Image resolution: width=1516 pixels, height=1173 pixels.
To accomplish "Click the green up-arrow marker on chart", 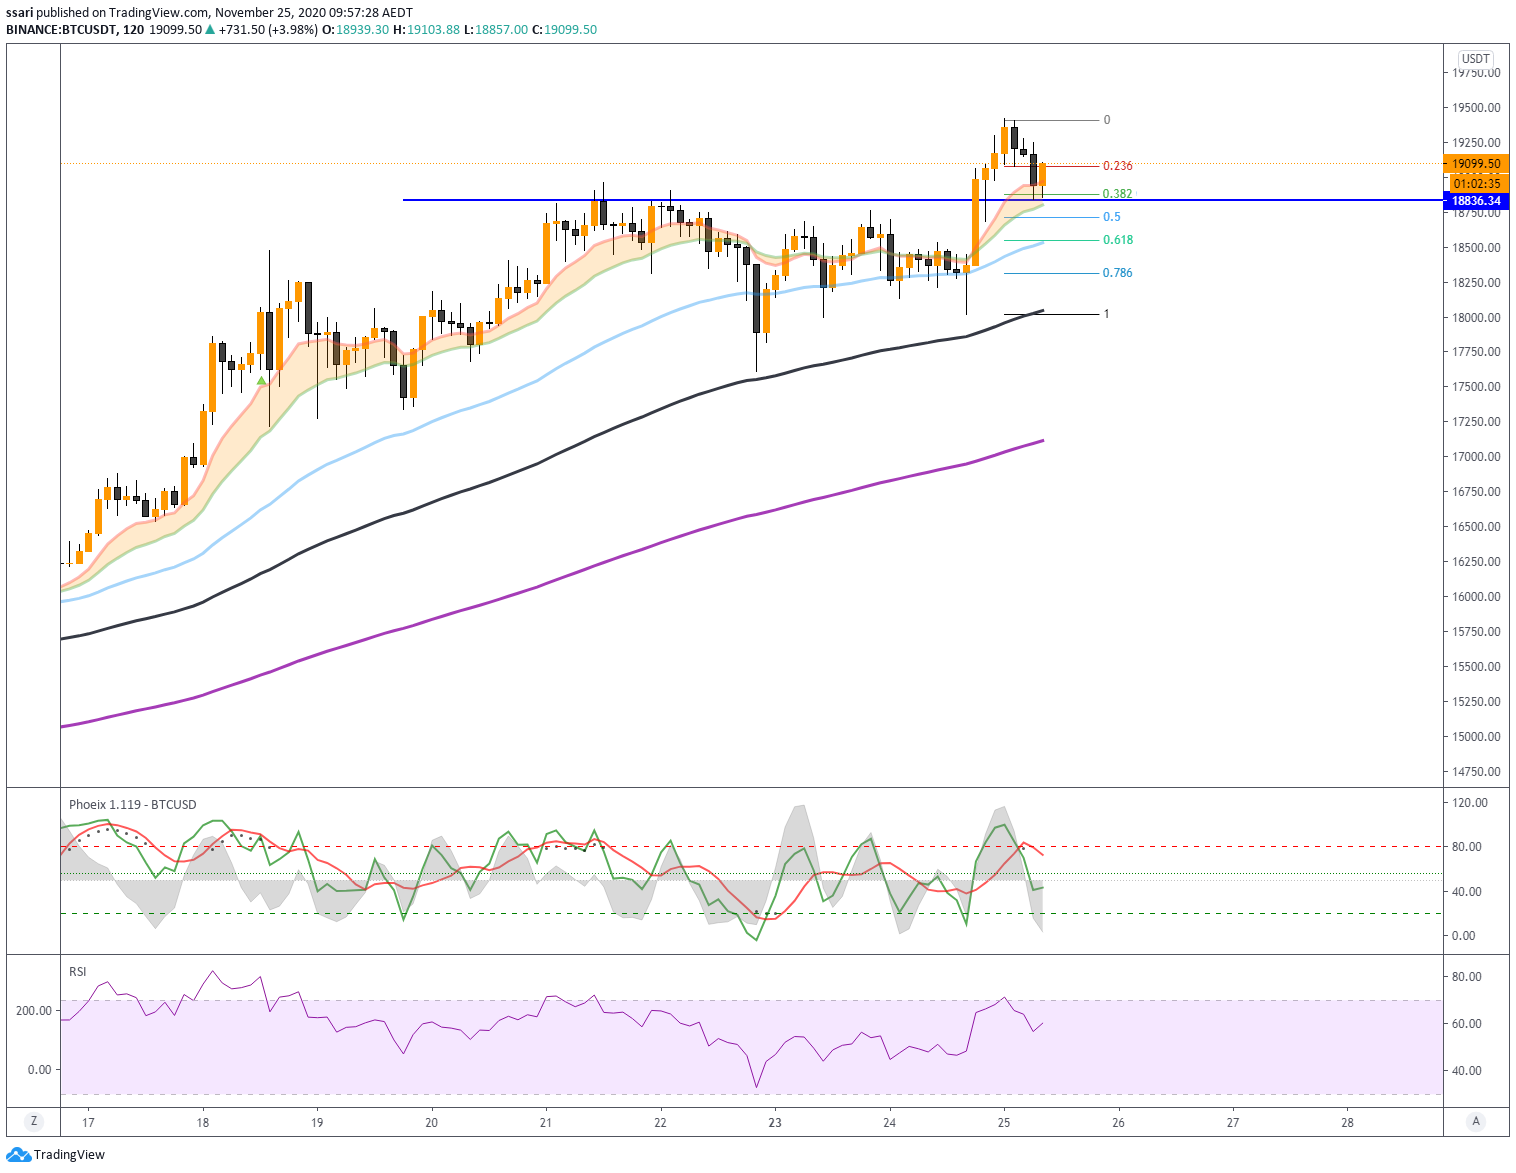I will (262, 380).
